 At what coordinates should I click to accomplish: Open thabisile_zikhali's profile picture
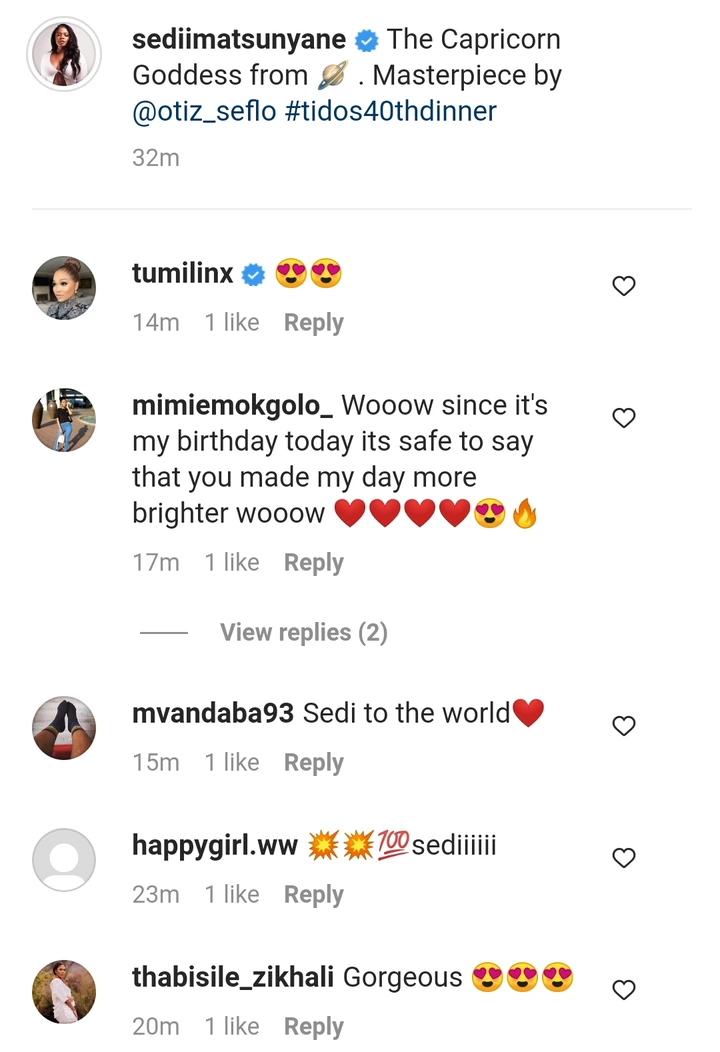tap(64, 991)
